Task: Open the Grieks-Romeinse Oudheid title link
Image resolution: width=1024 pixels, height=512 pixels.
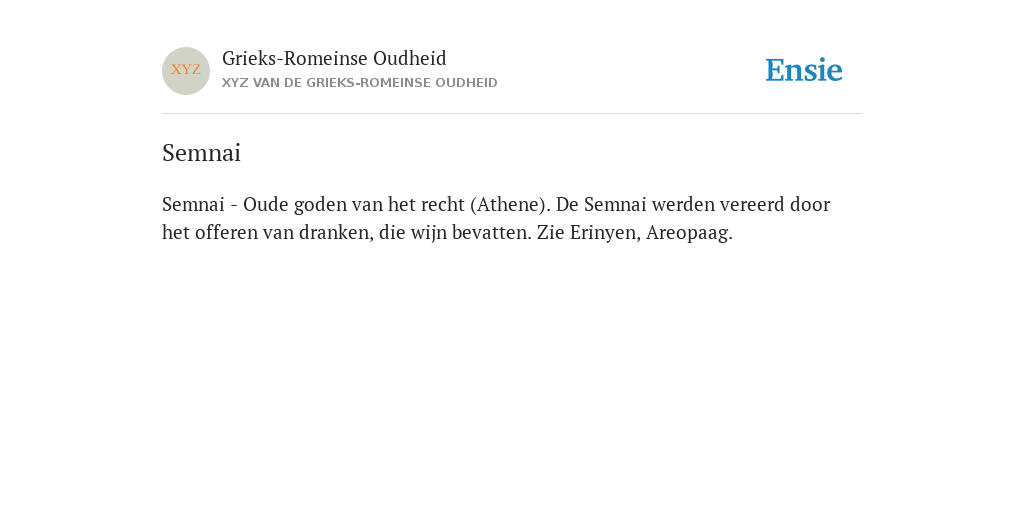Action: [x=334, y=59]
